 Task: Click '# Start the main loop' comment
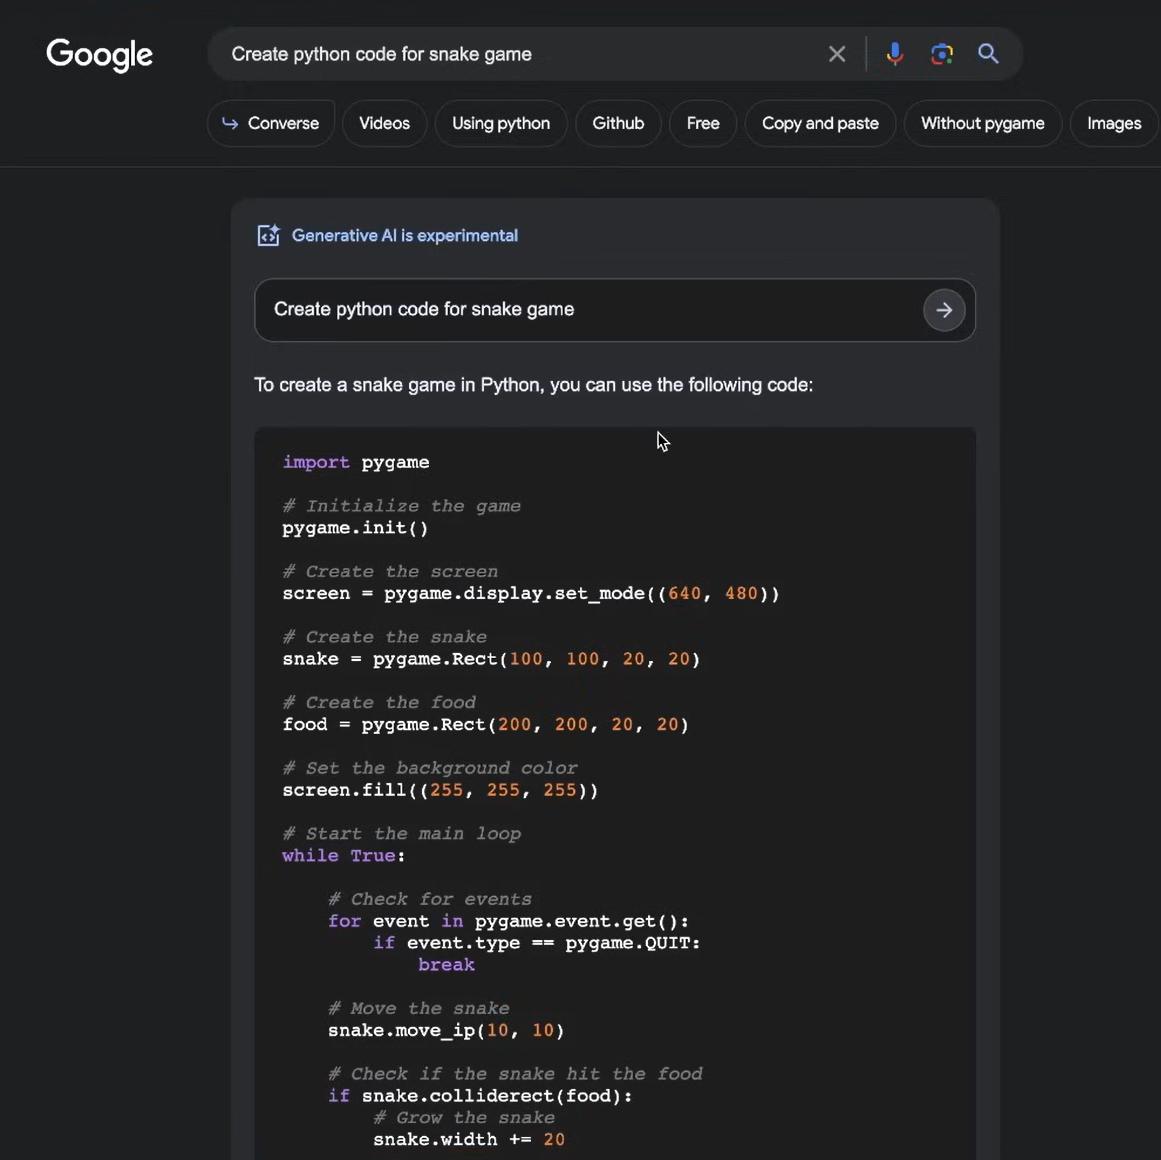point(401,834)
